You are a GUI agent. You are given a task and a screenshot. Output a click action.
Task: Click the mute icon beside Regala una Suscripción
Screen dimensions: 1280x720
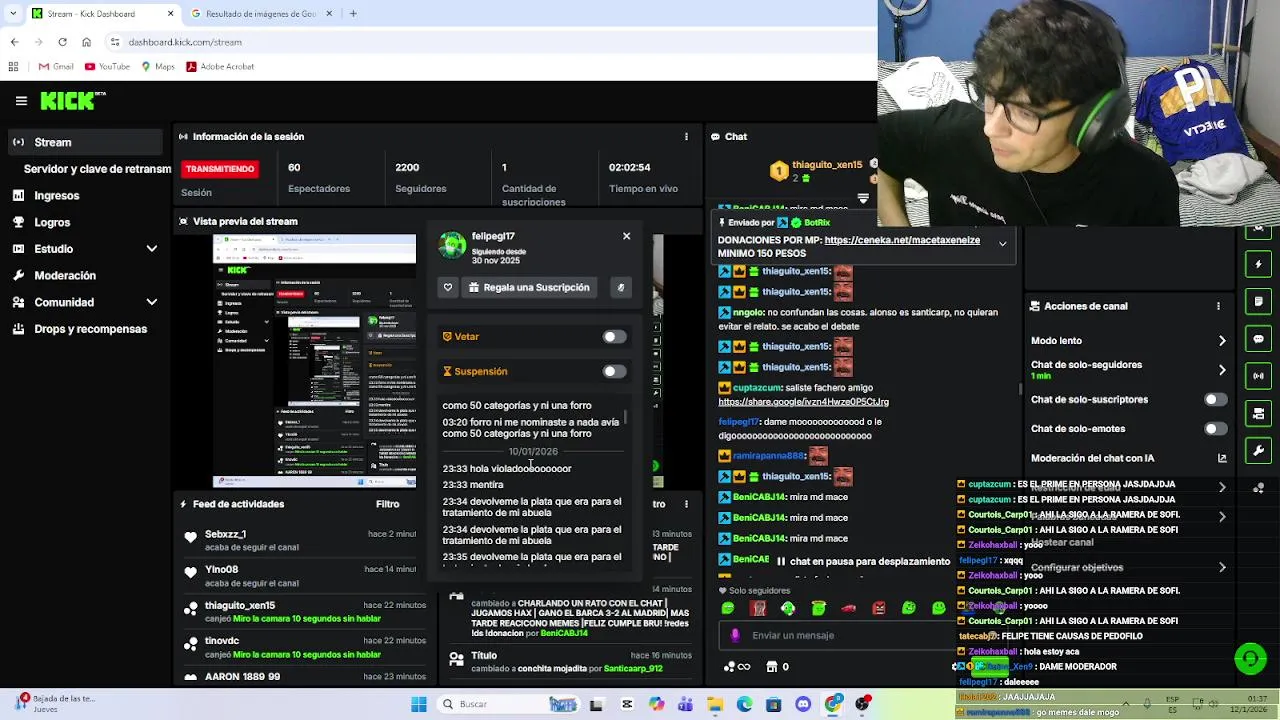click(x=621, y=287)
